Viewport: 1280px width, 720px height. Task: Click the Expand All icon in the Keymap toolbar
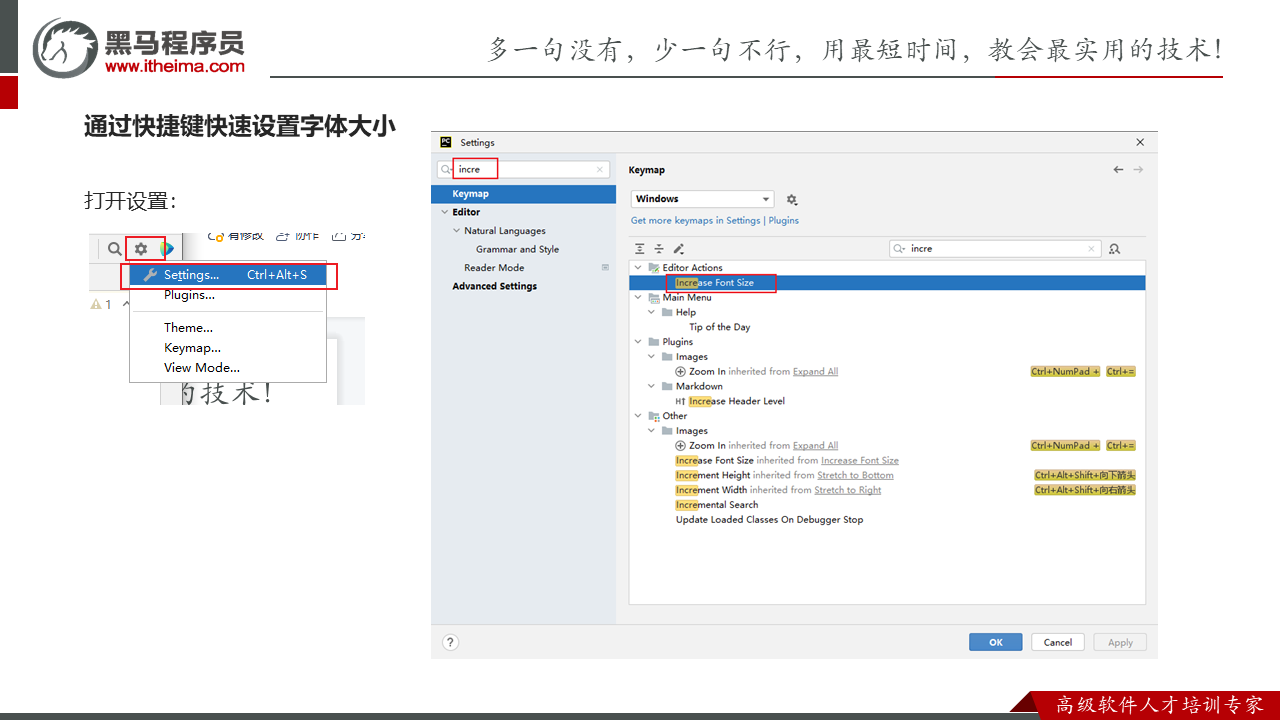(x=640, y=249)
